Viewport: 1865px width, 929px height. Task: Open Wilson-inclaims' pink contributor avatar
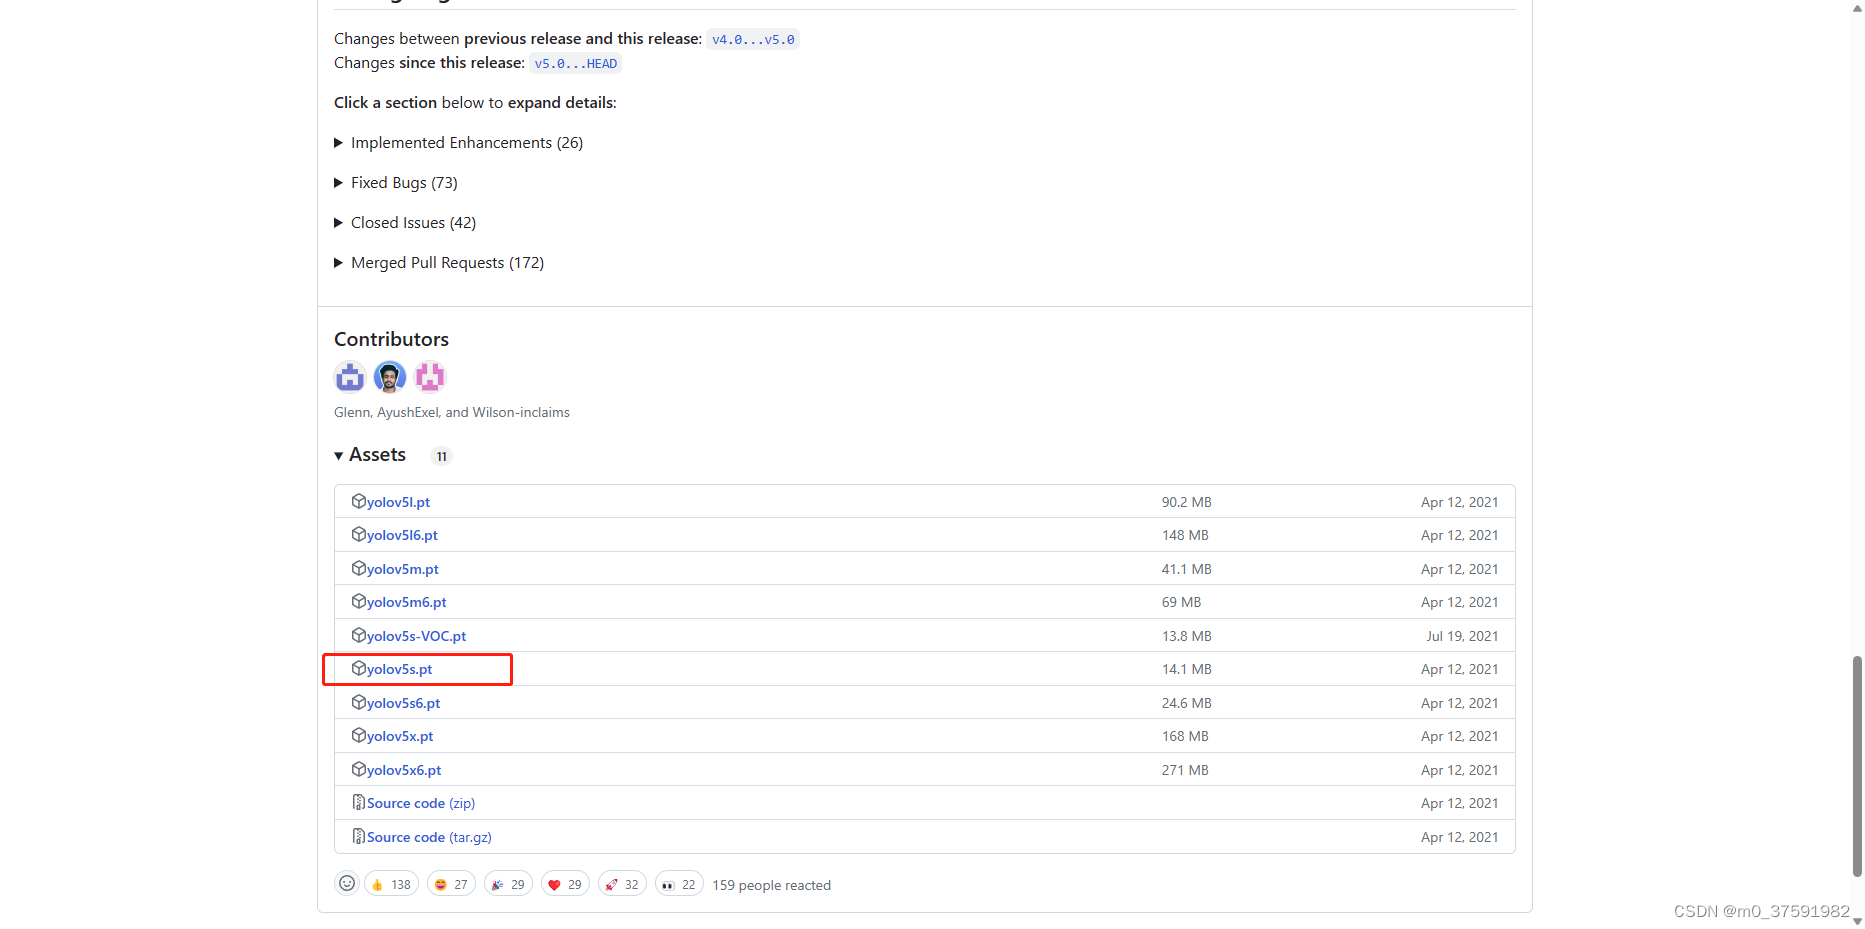pyautogui.click(x=430, y=377)
